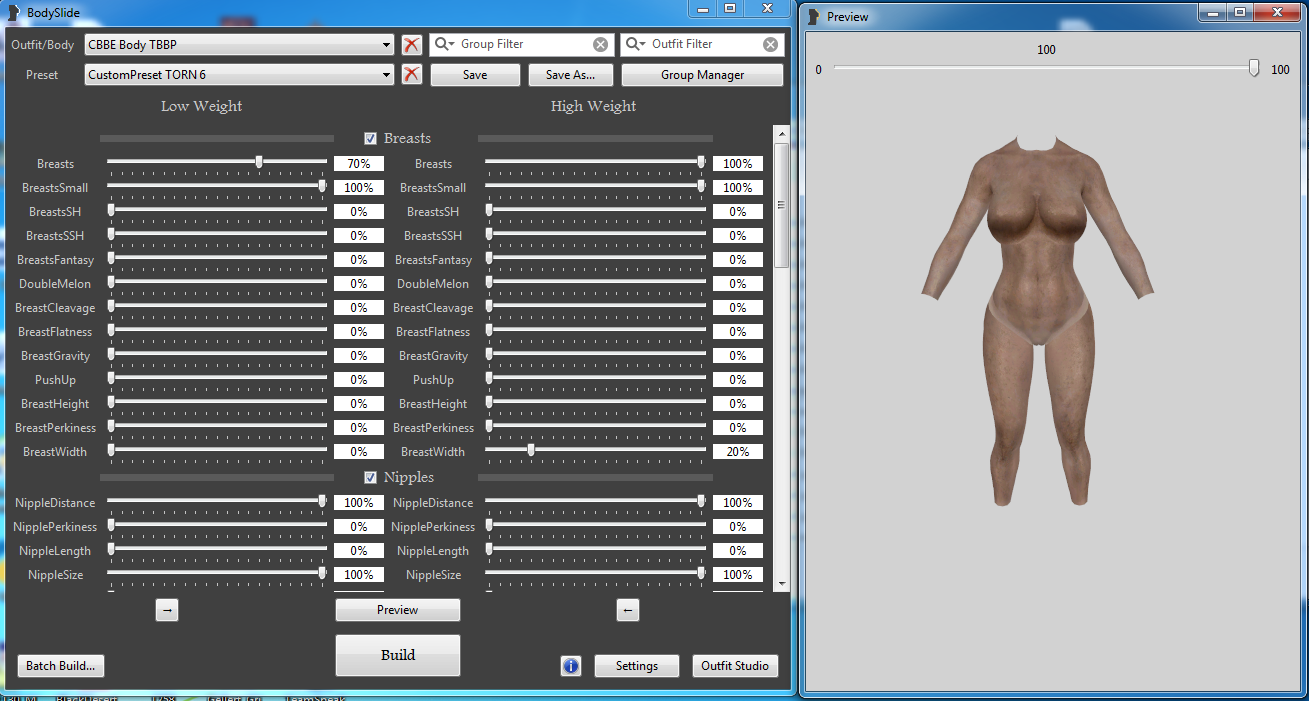Open Batch Build dialog

pyautogui.click(x=61, y=666)
